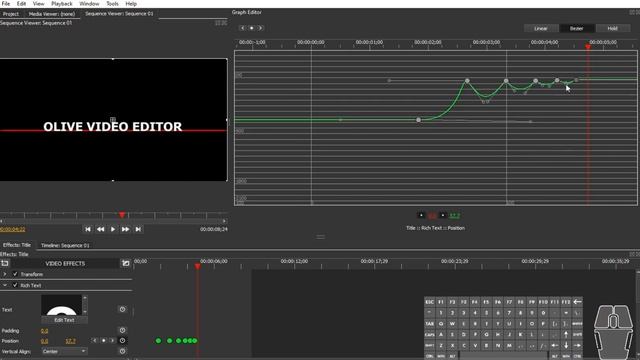The width and height of the screenshot is (640, 360).
Task: Click the Position X value 0.0
Action: 44,341
